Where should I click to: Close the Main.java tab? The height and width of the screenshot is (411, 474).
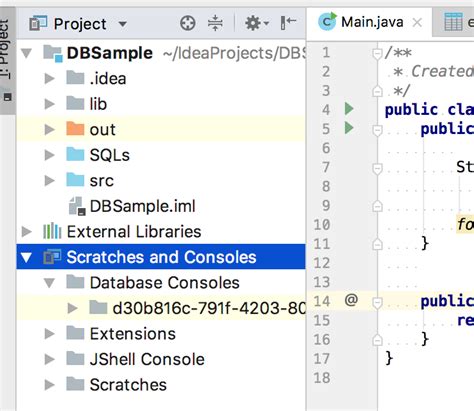[x=417, y=23]
